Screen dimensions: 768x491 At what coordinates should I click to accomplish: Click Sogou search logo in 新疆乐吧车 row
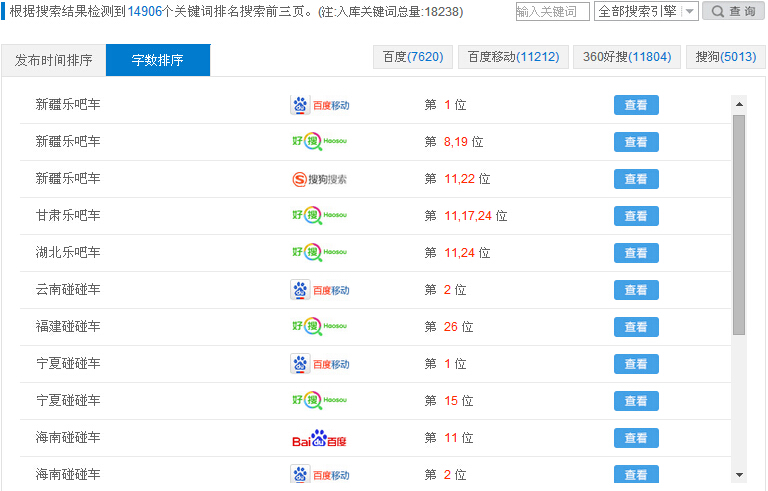[319, 179]
